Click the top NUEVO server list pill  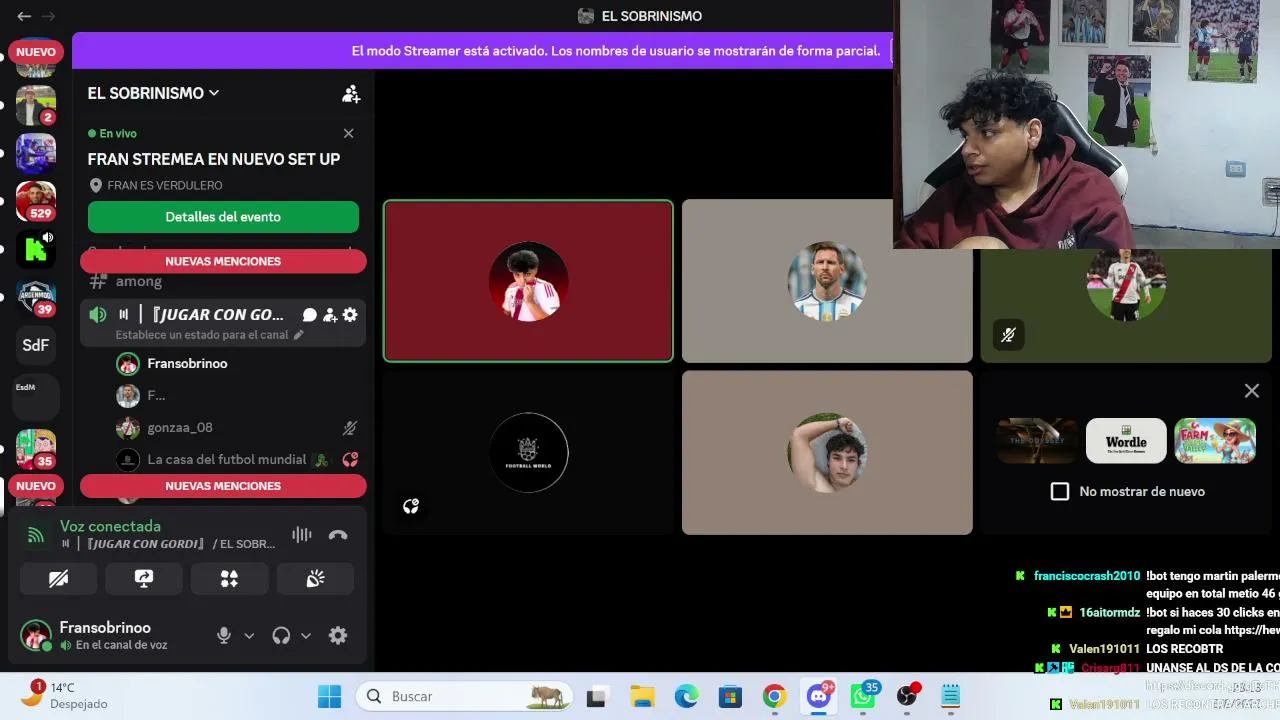pos(36,52)
